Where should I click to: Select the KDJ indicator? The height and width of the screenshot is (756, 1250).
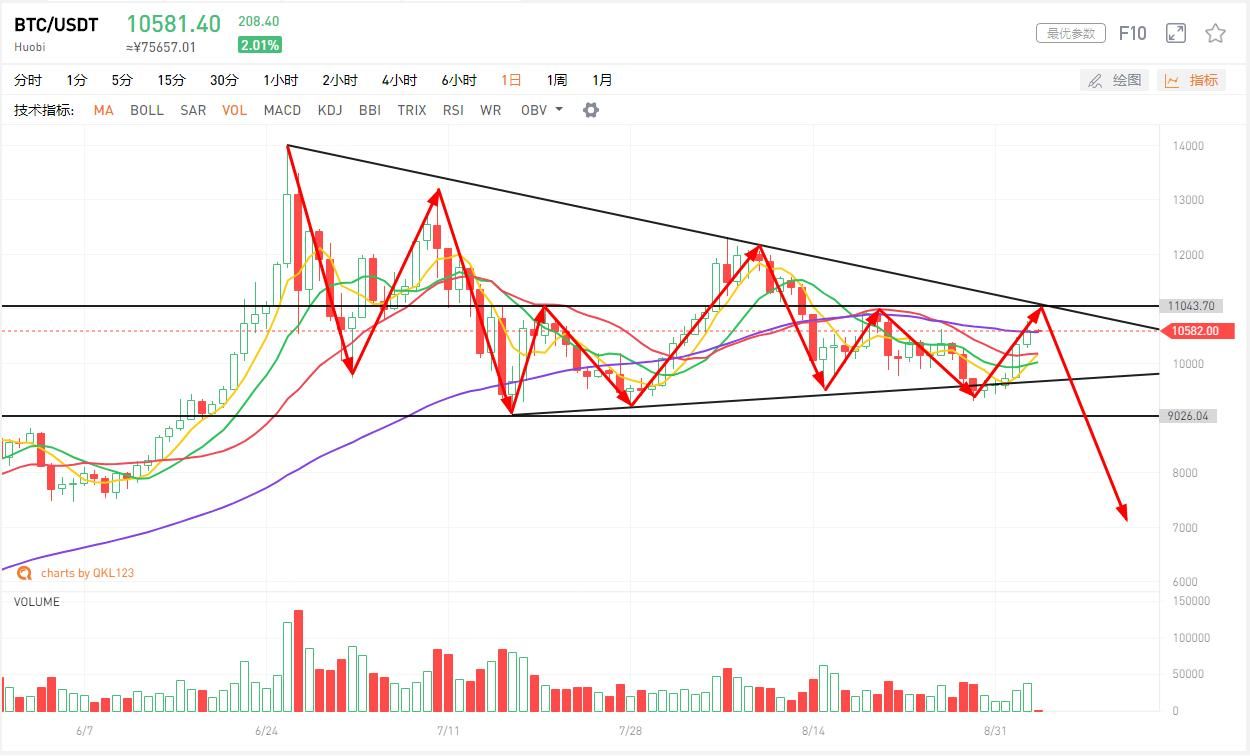click(x=330, y=110)
